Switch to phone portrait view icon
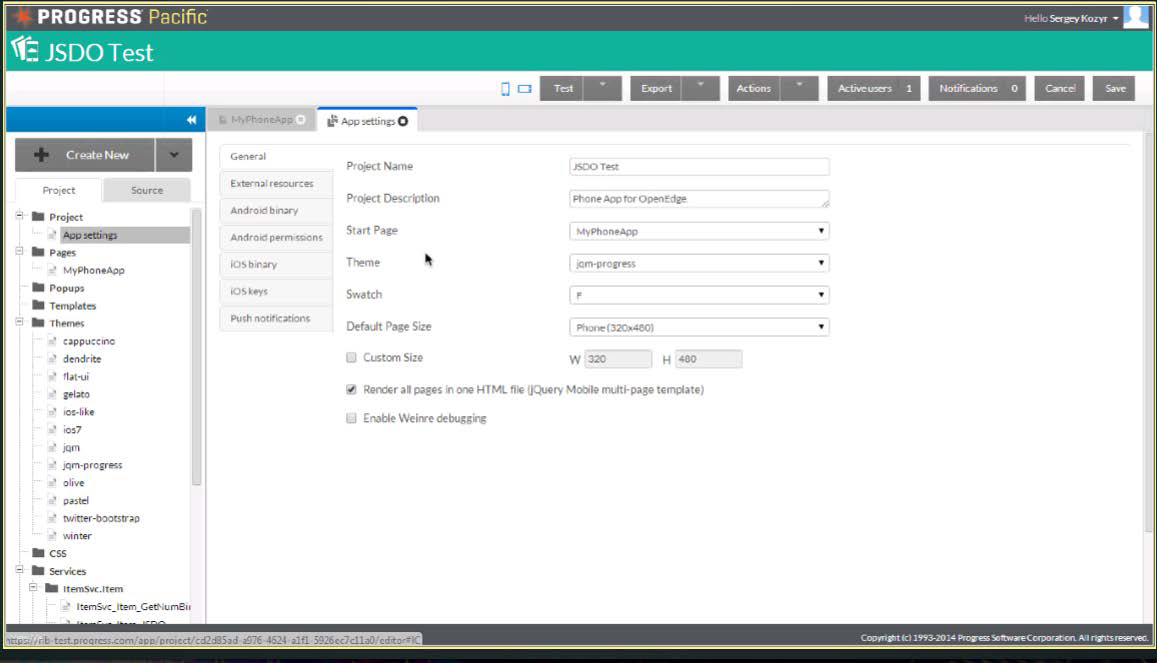This screenshot has width=1157, height=663. [505, 89]
